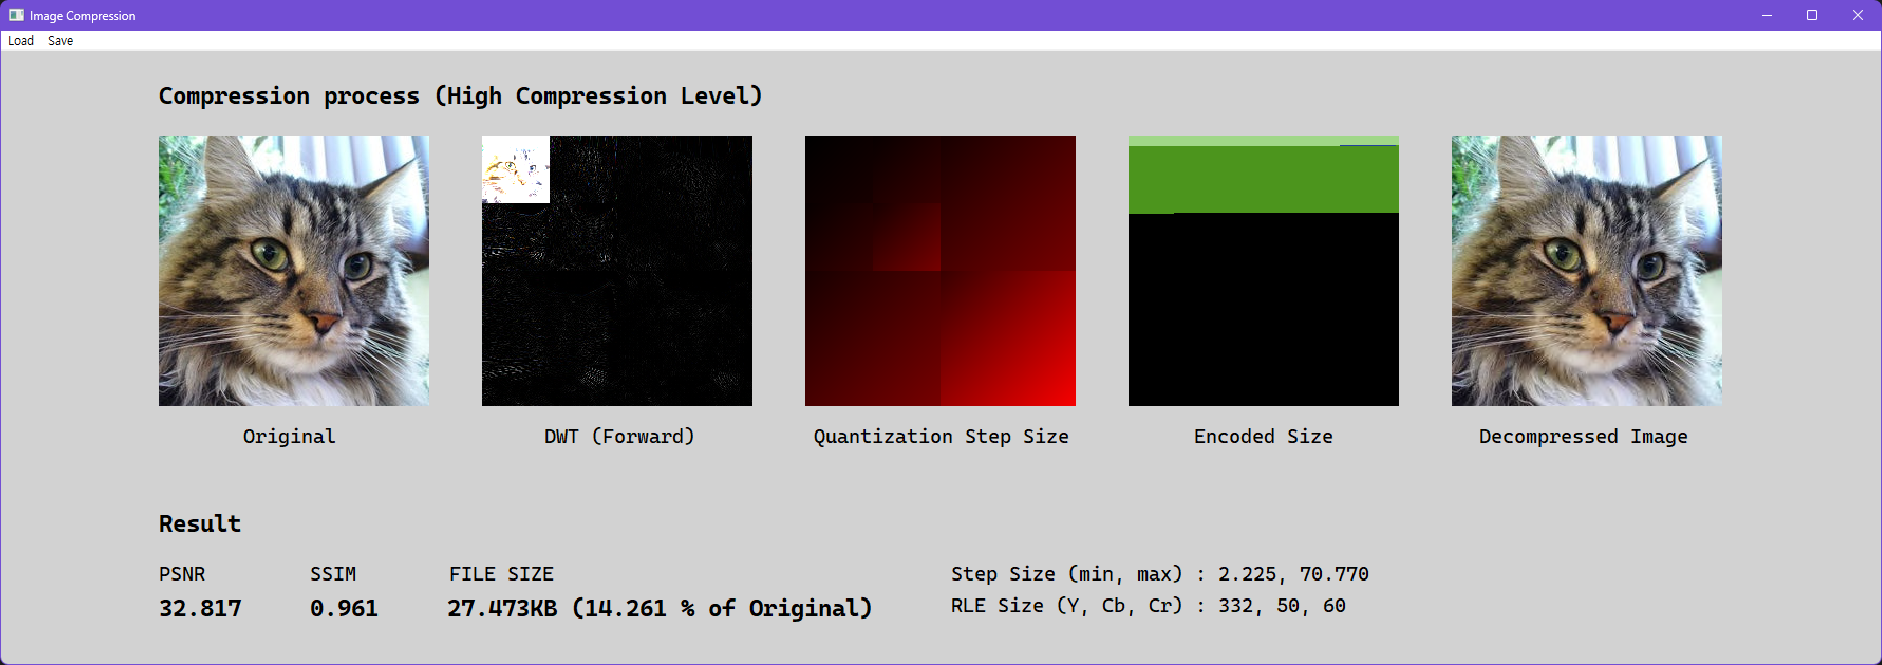Click the file size value 27.473KB

[502, 608]
